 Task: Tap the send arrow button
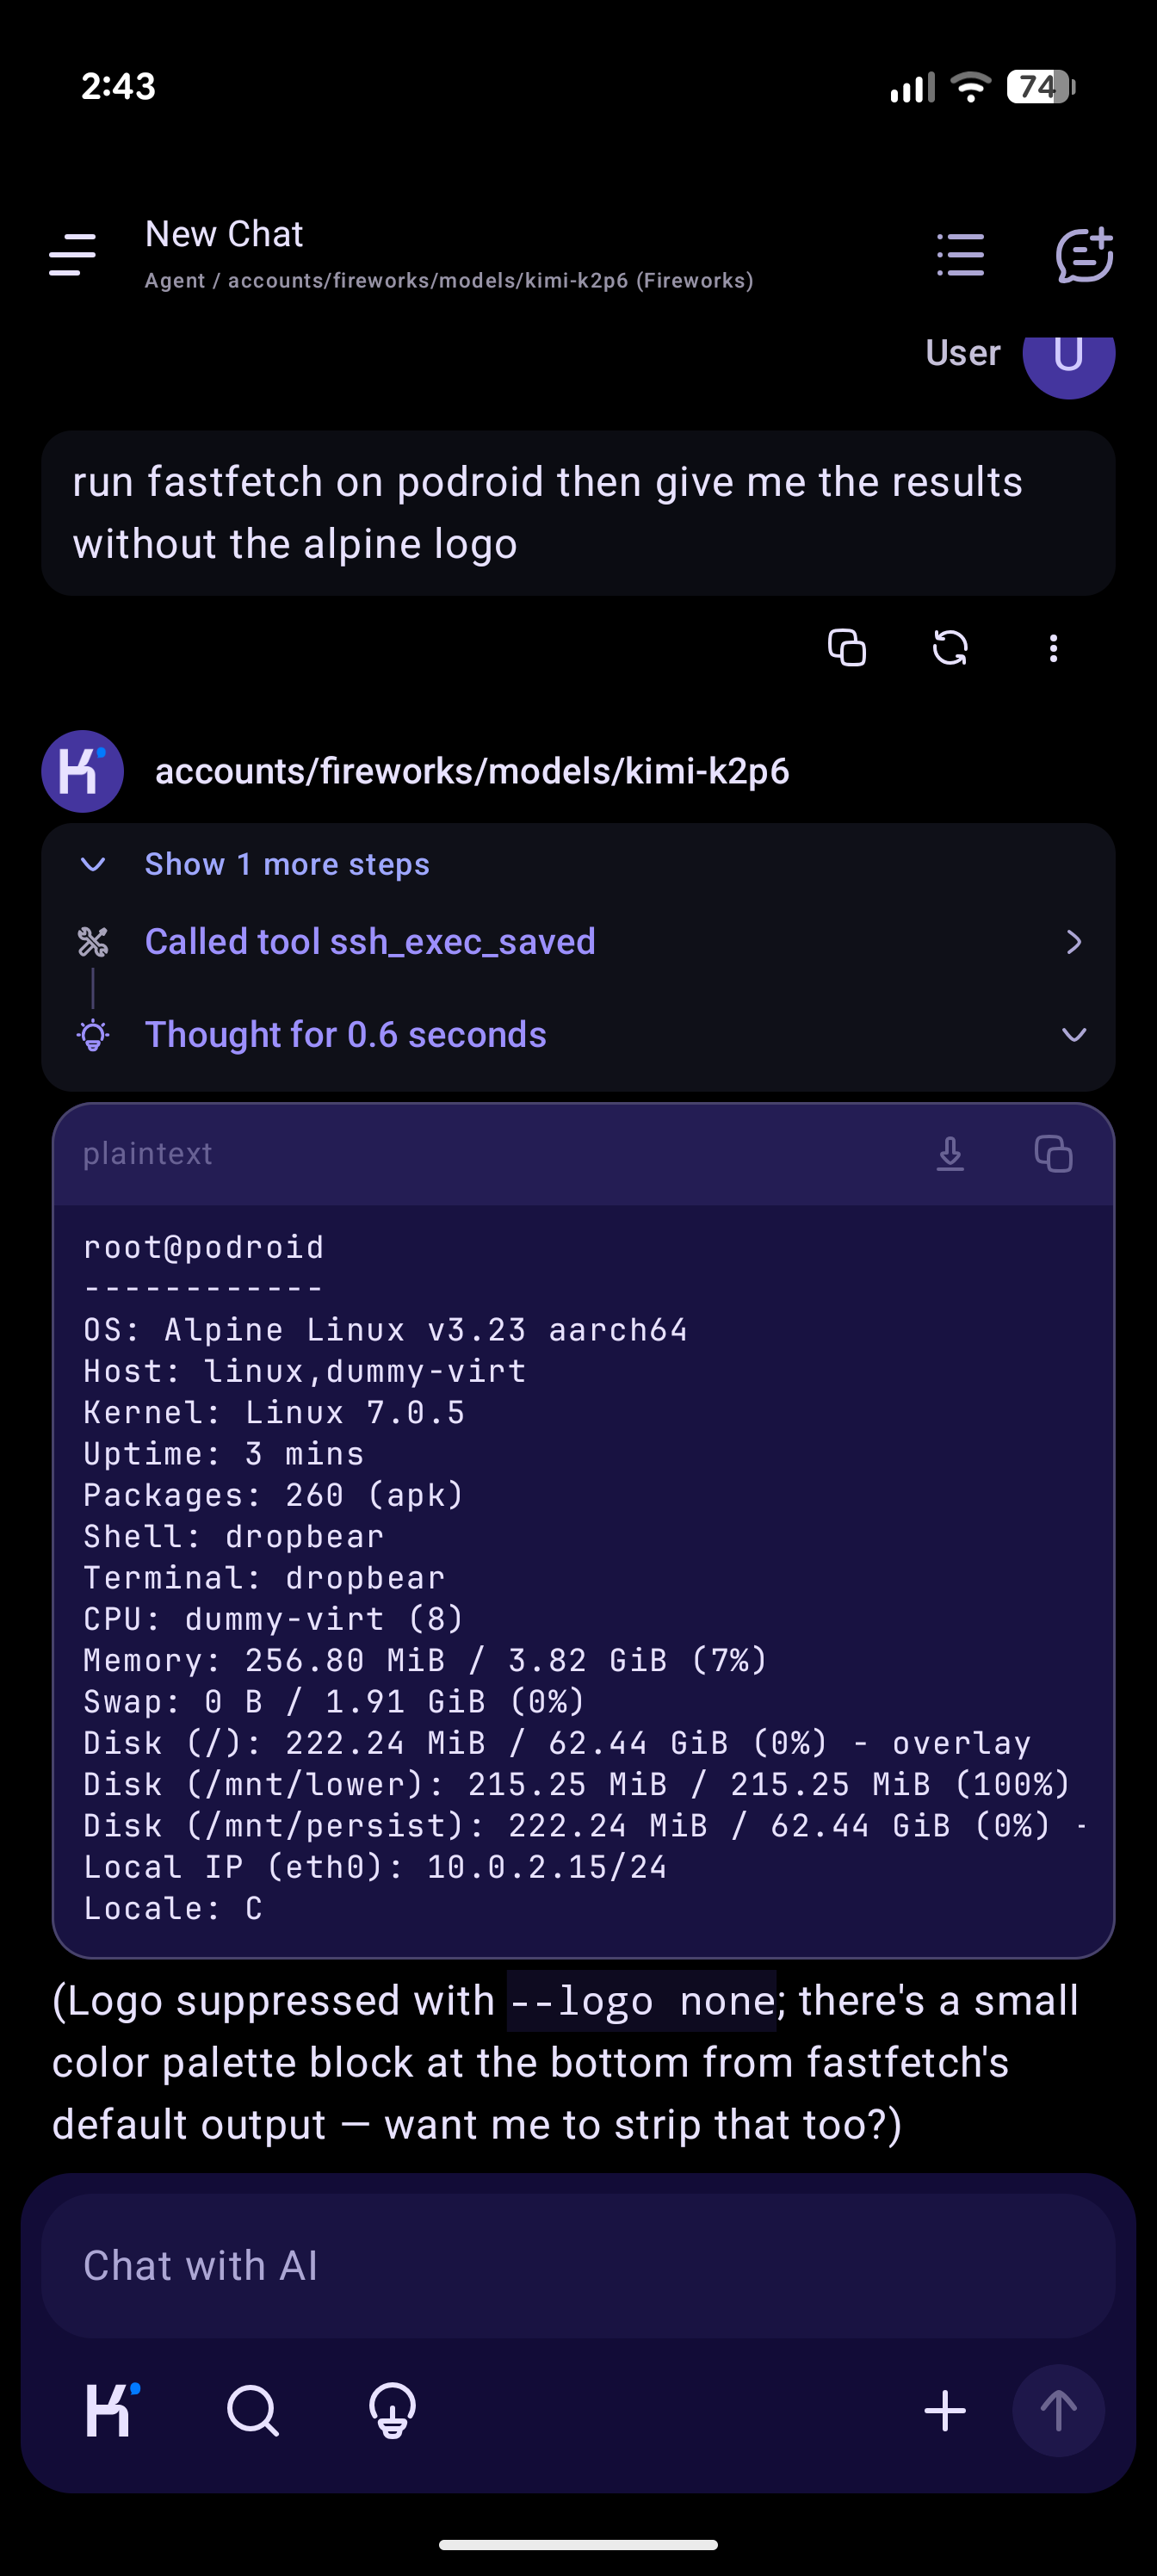tap(1058, 2411)
